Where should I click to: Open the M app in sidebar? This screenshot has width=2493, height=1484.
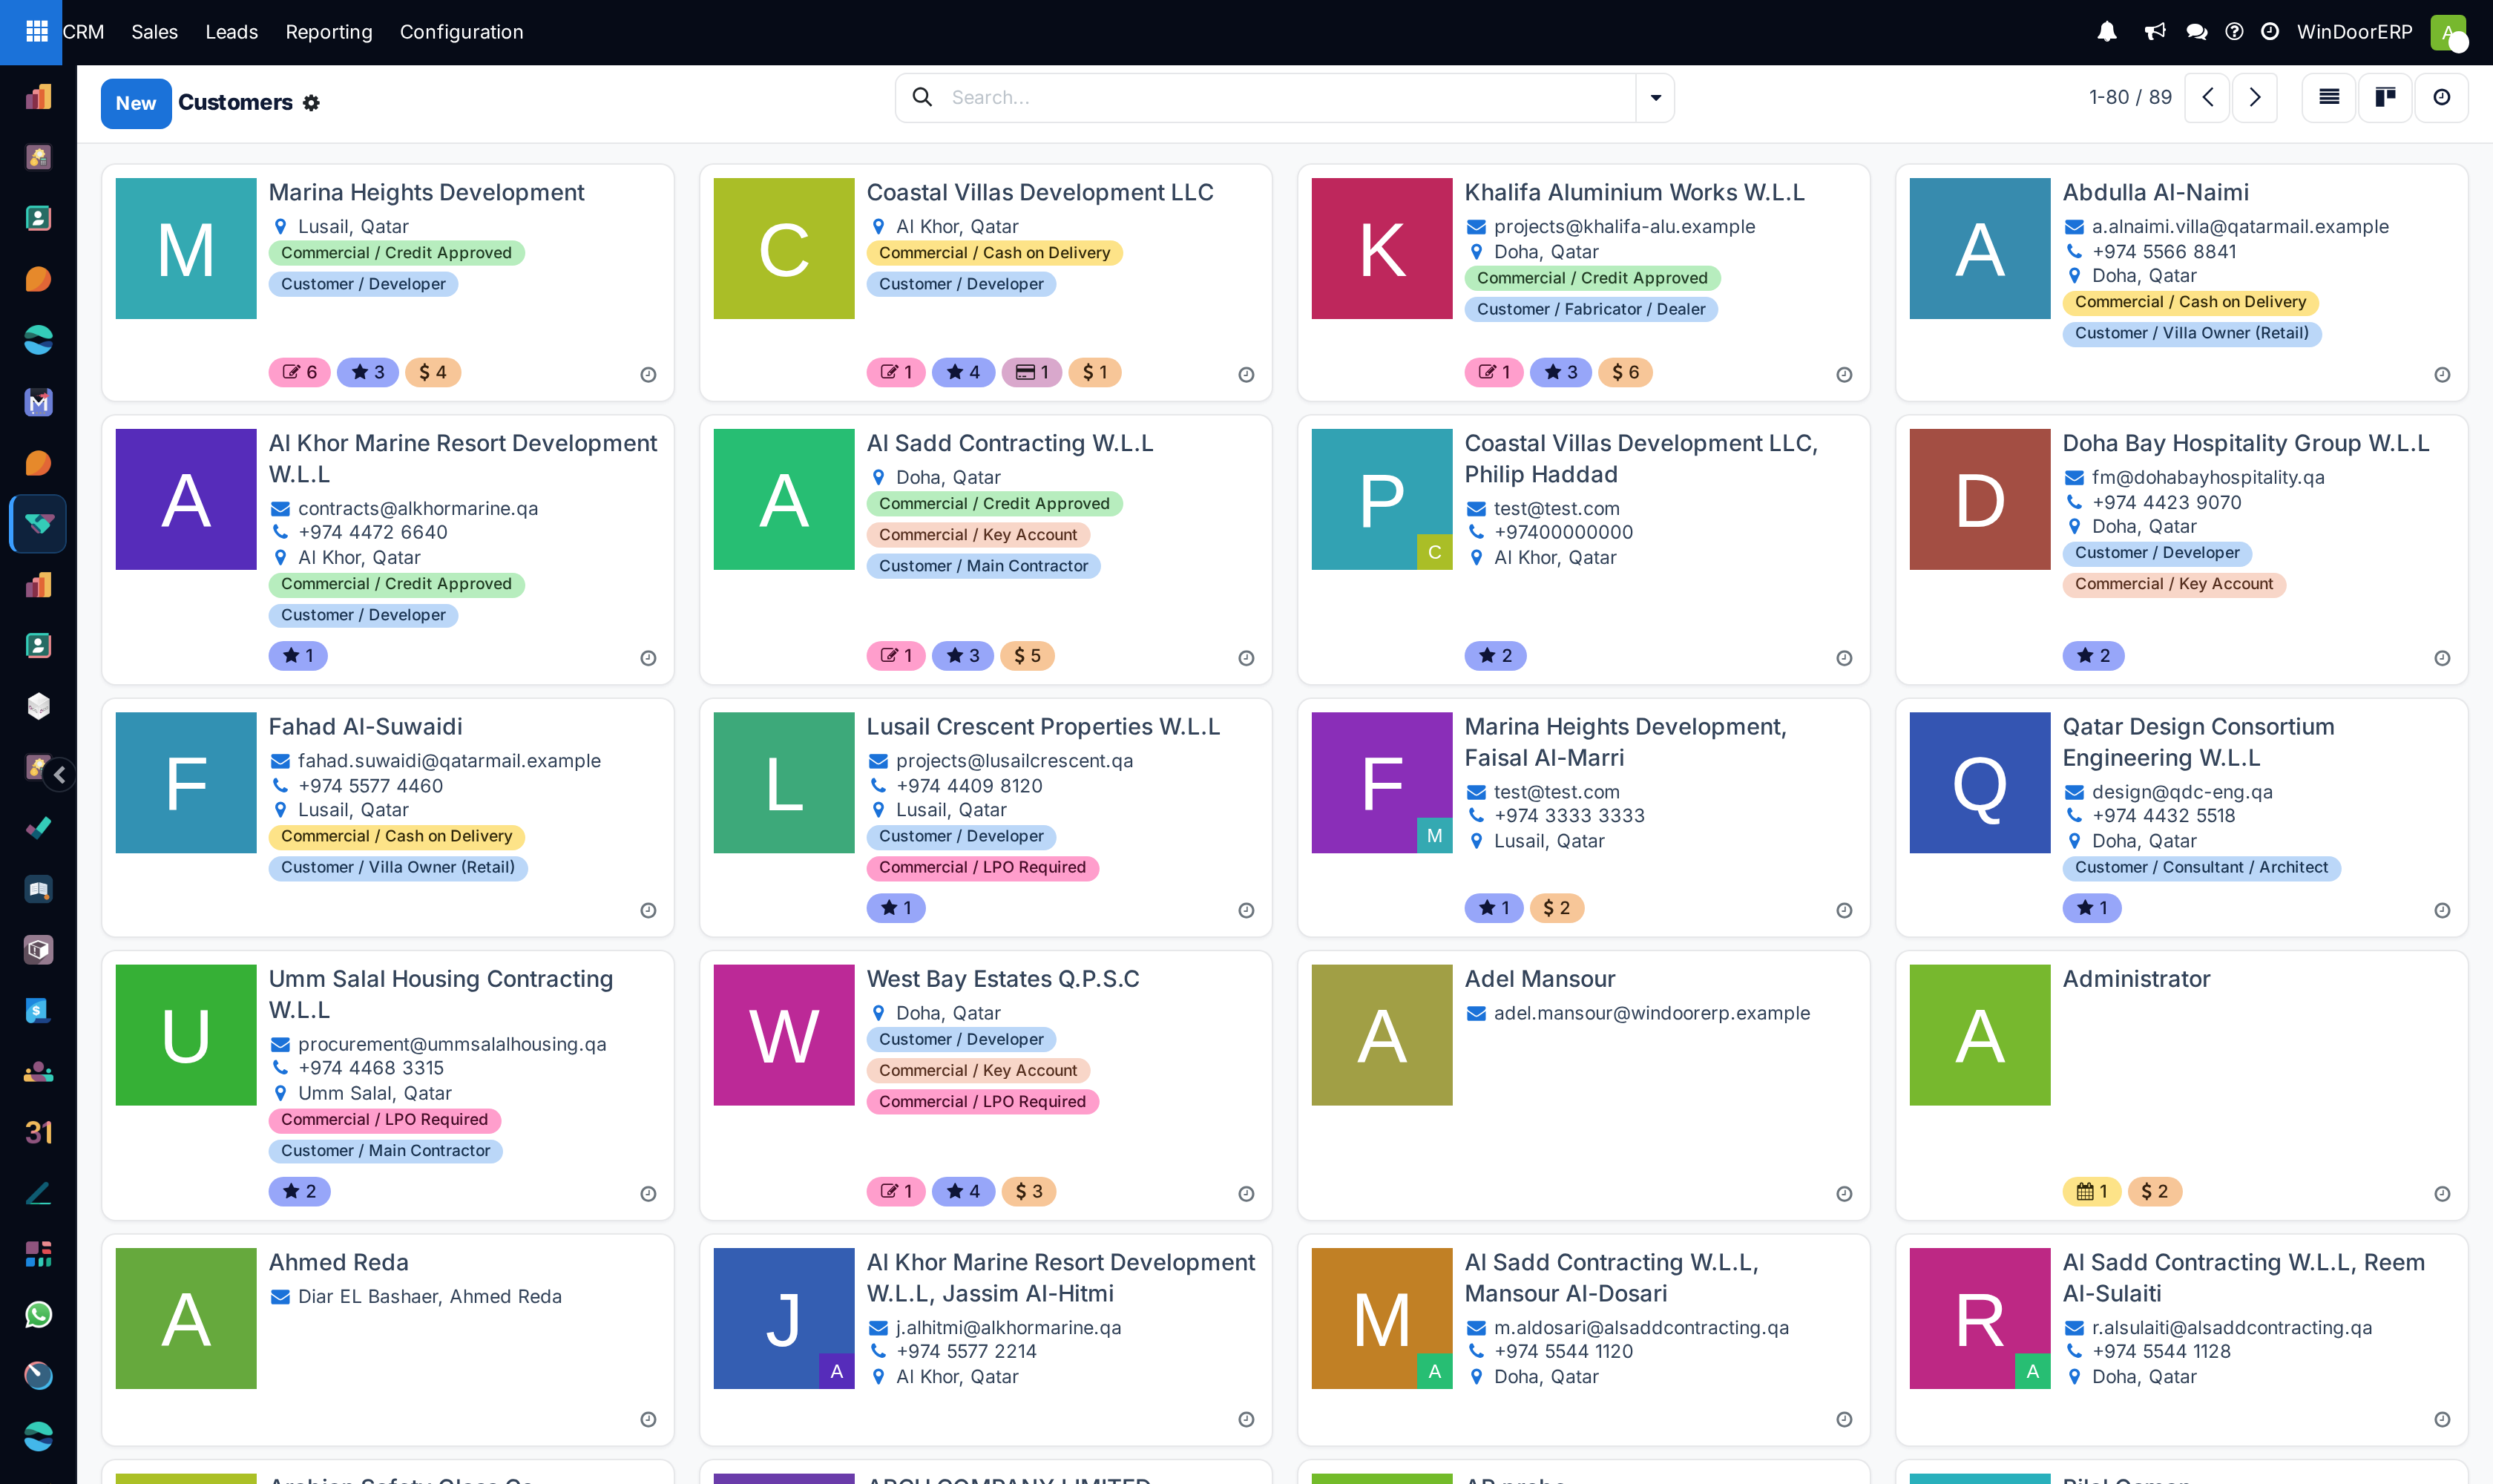[38, 402]
